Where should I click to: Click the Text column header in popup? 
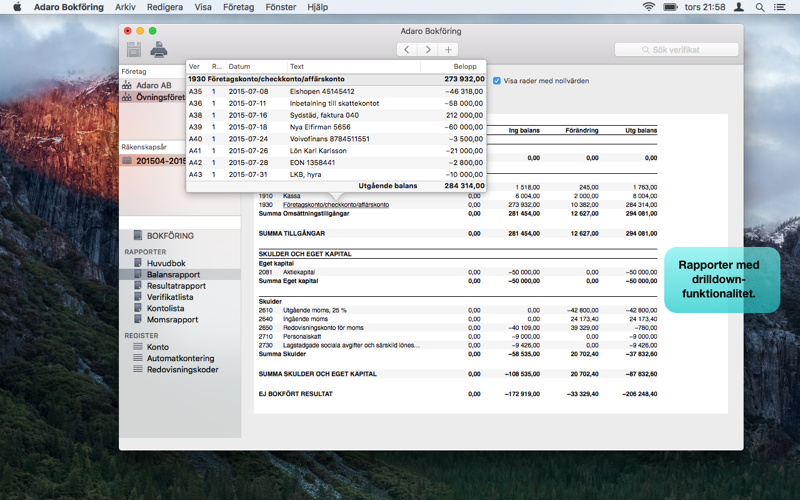354,66
